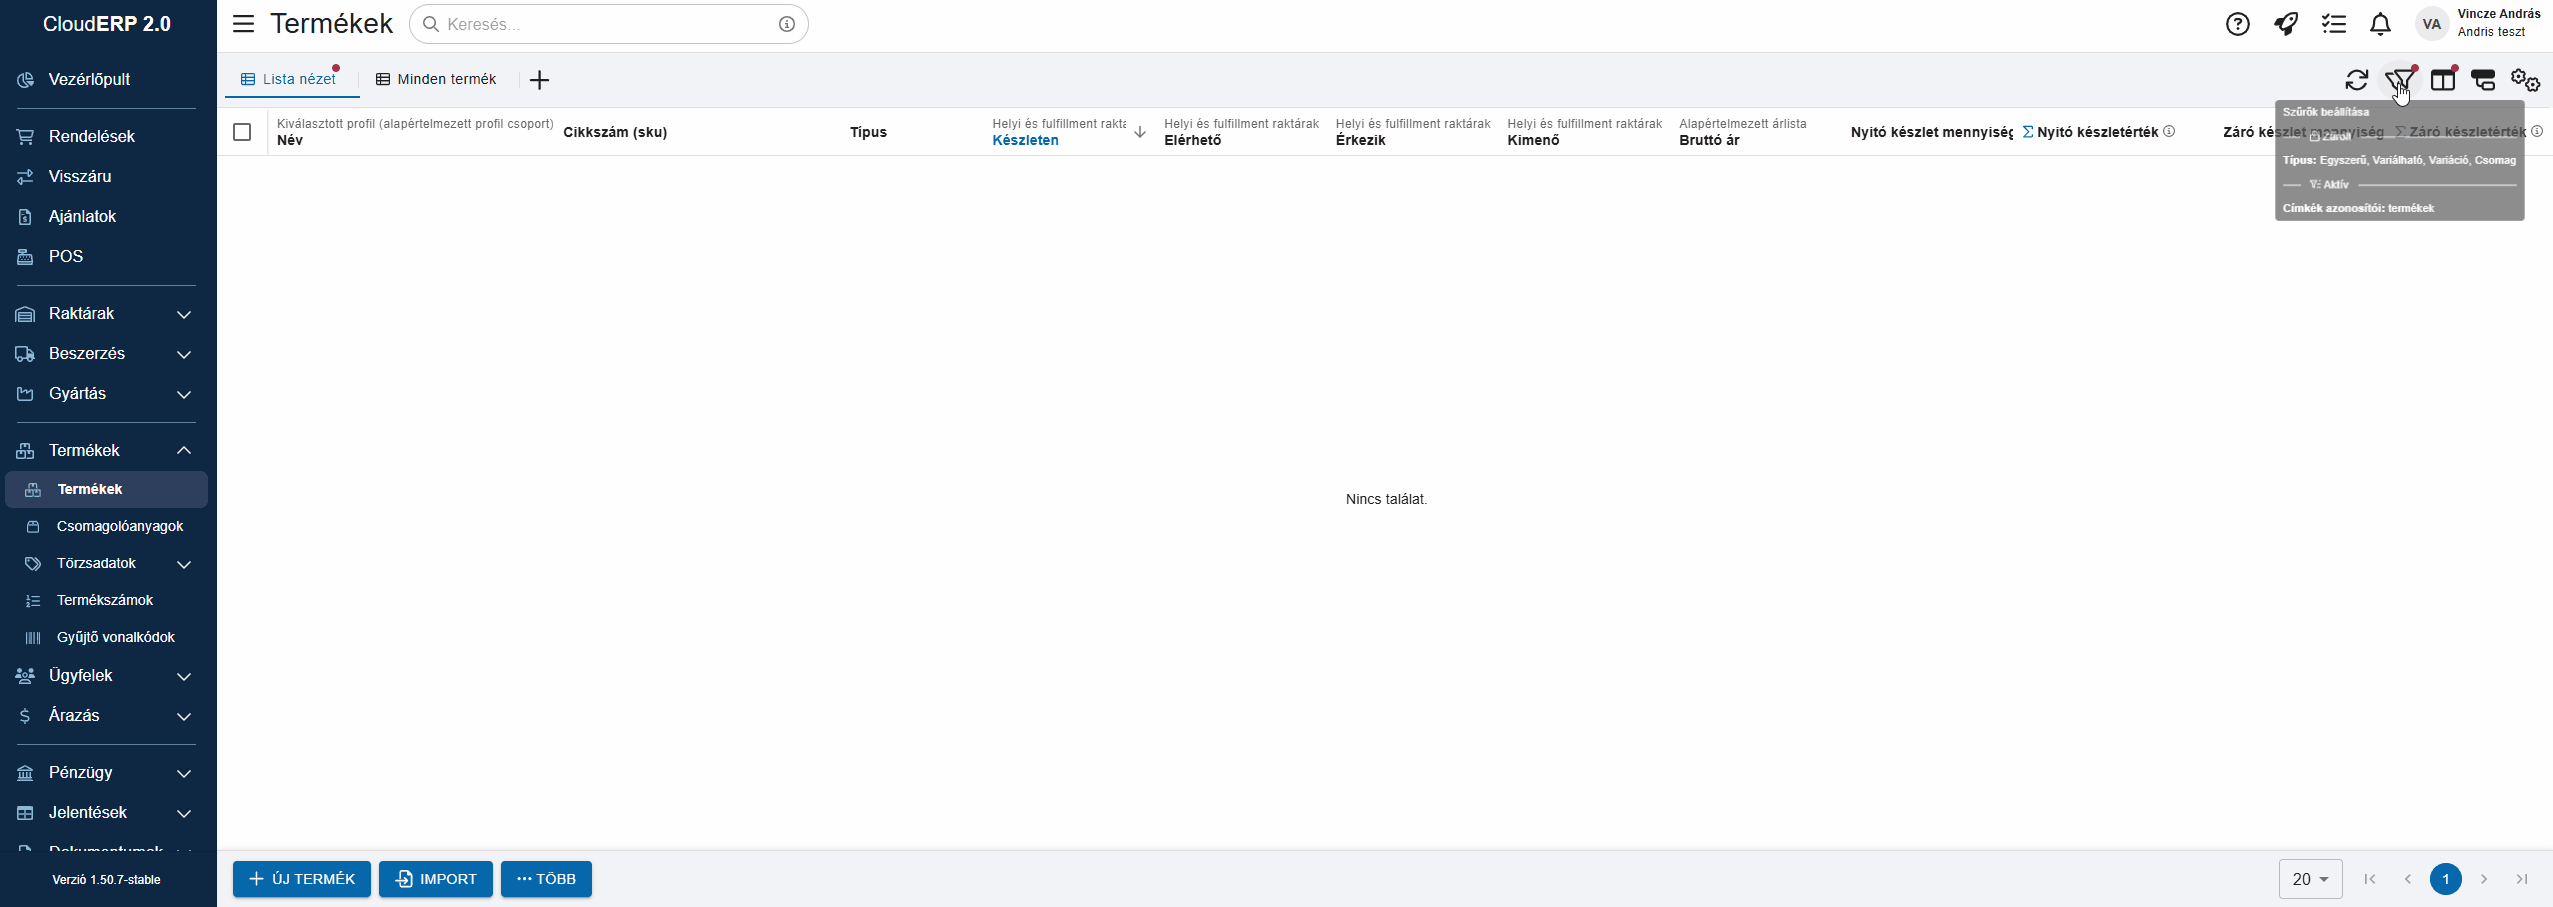
Task: Select page 1 in pagination
Action: (2446, 879)
